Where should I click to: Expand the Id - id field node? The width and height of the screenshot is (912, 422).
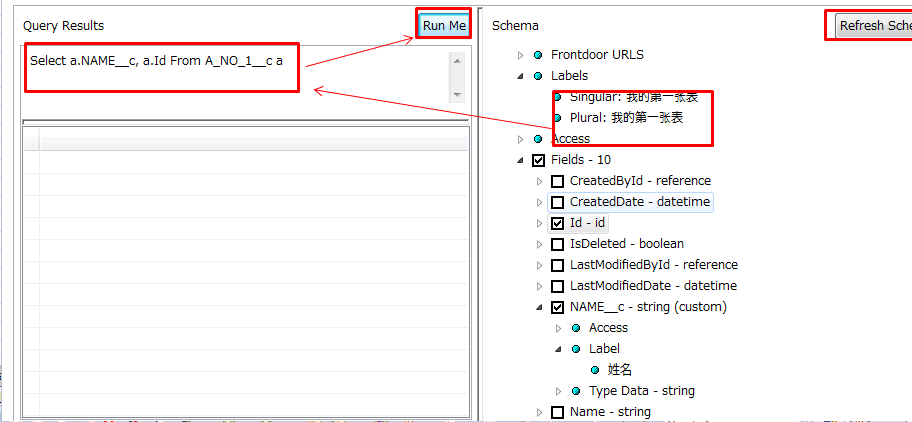tap(539, 223)
